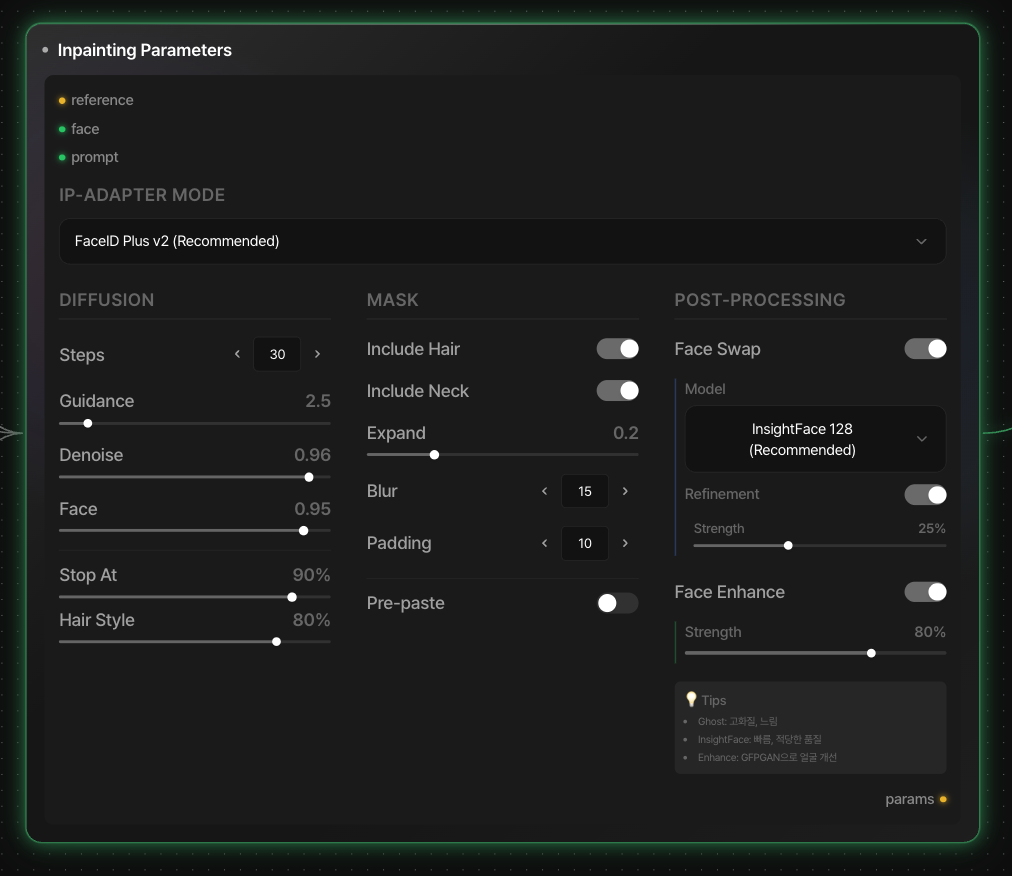1012x876 pixels.
Task: Decrease Blur with the left chevron
Action: pos(544,491)
